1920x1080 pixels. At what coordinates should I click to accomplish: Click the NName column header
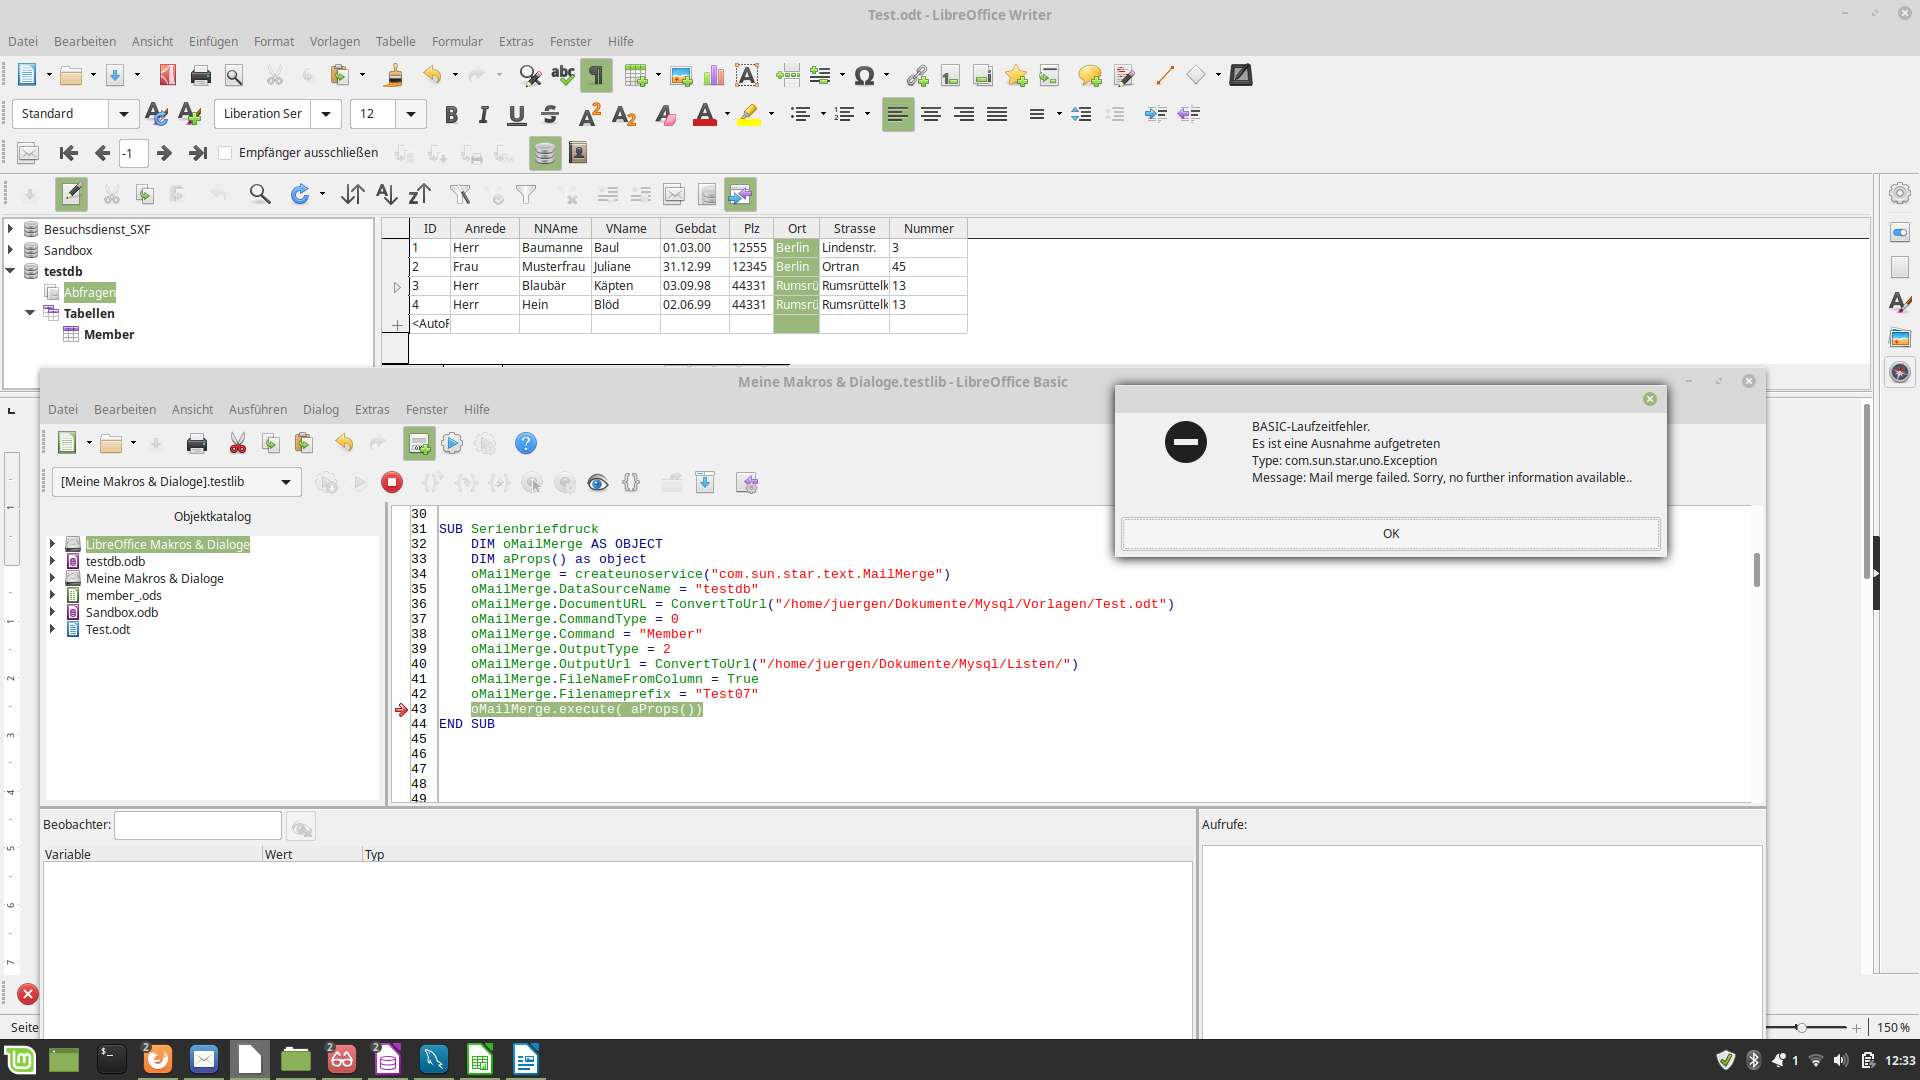click(555, 228)
